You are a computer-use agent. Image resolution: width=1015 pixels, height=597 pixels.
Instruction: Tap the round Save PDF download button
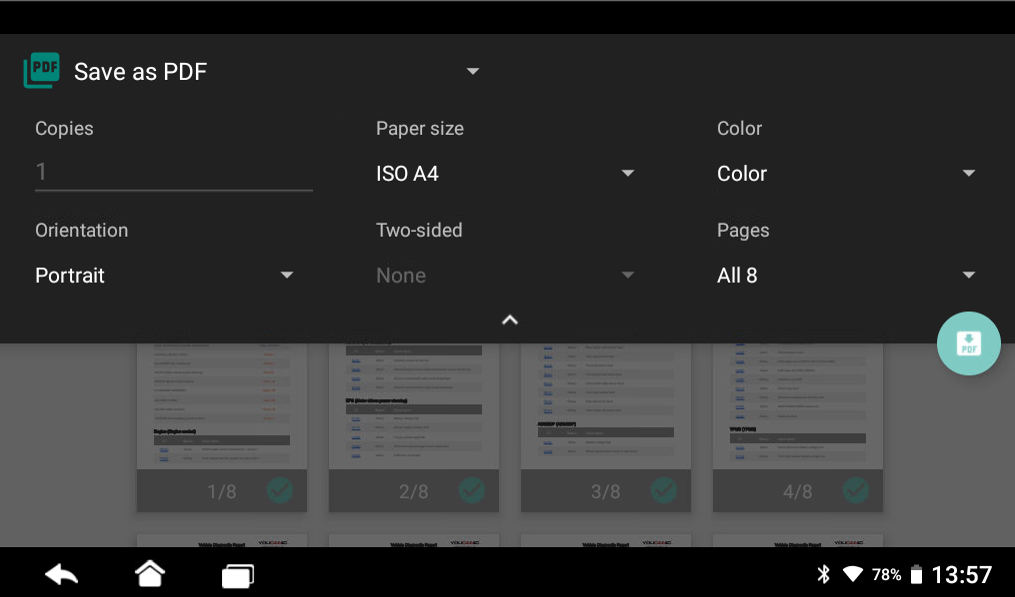coord(968,343)
